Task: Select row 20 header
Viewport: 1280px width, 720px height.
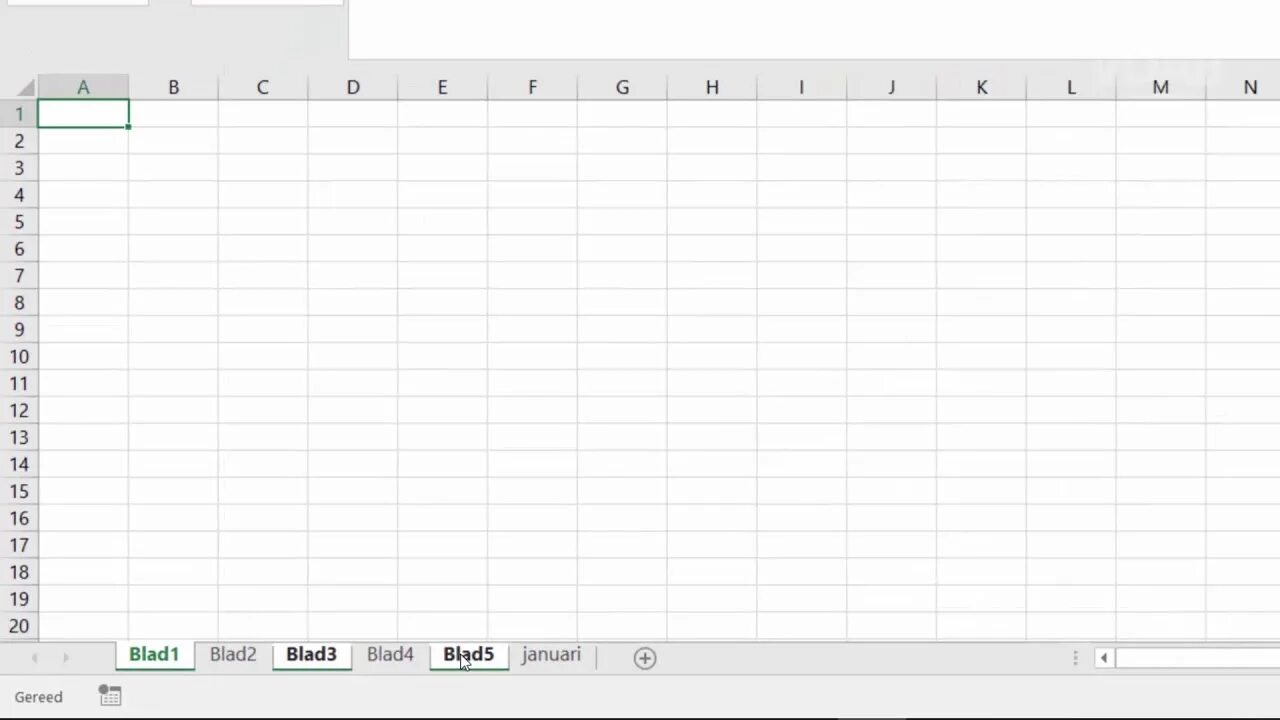Action: (19, 626)
